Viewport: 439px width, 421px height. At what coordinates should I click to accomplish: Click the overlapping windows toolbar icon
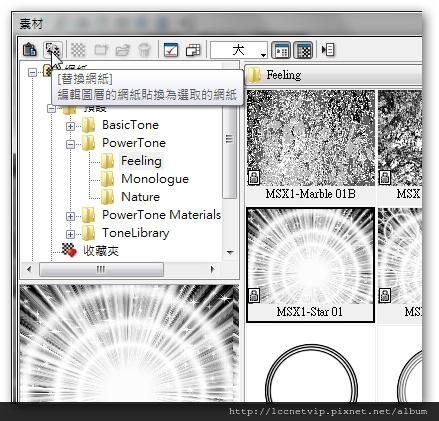pos(193,50)
